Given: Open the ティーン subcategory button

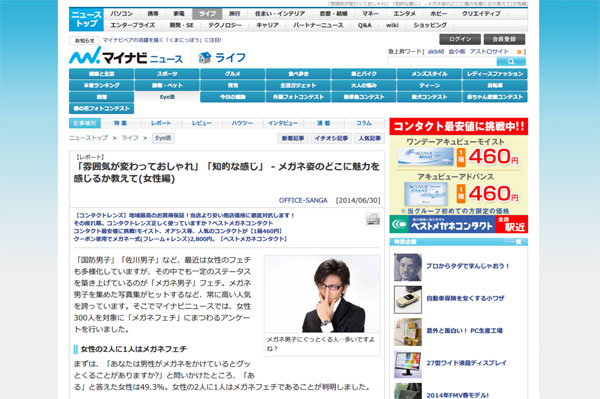Looking at the screenshot, I should point(429,85).
